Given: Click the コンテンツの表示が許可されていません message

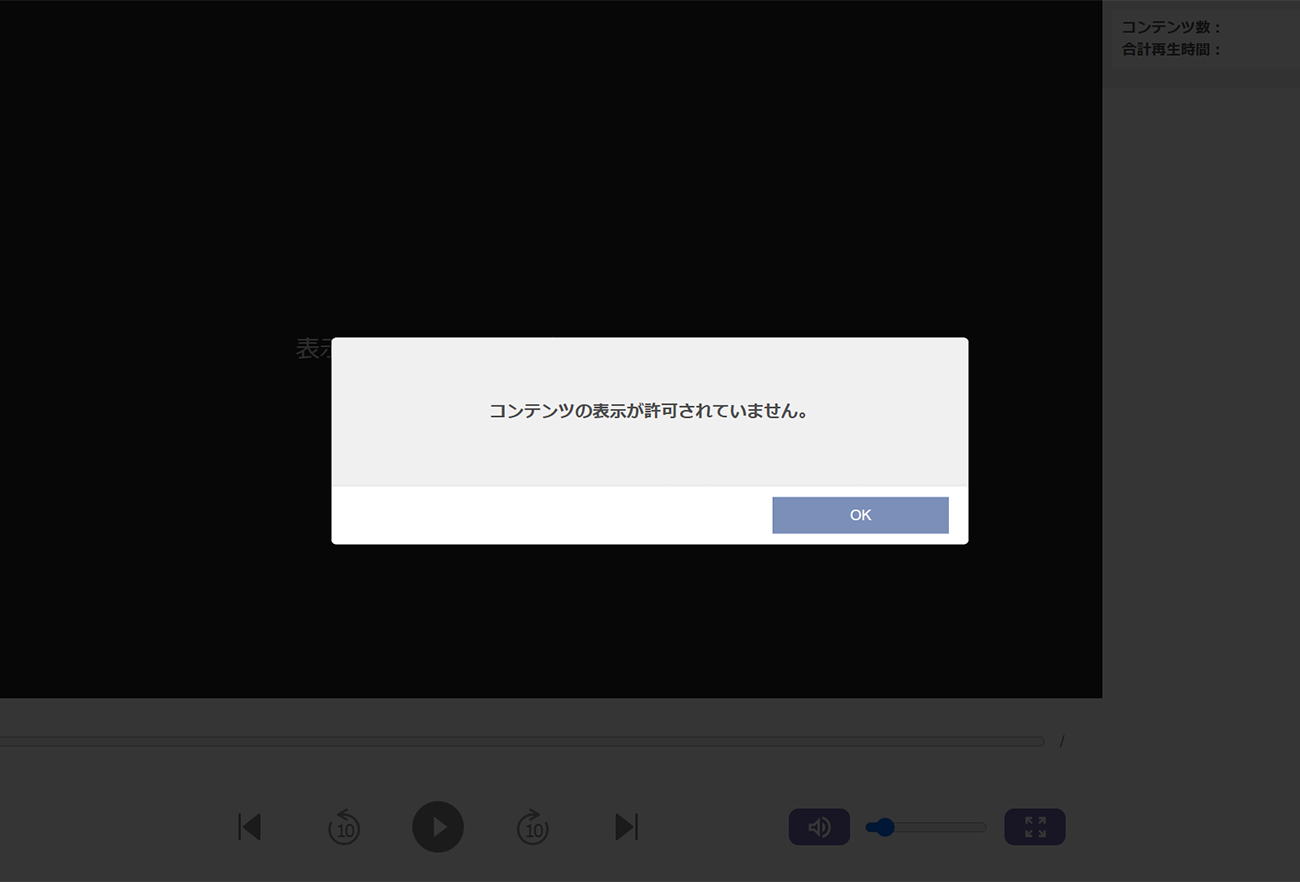Looking at the screenshot, I should click(x=649, y=411).
